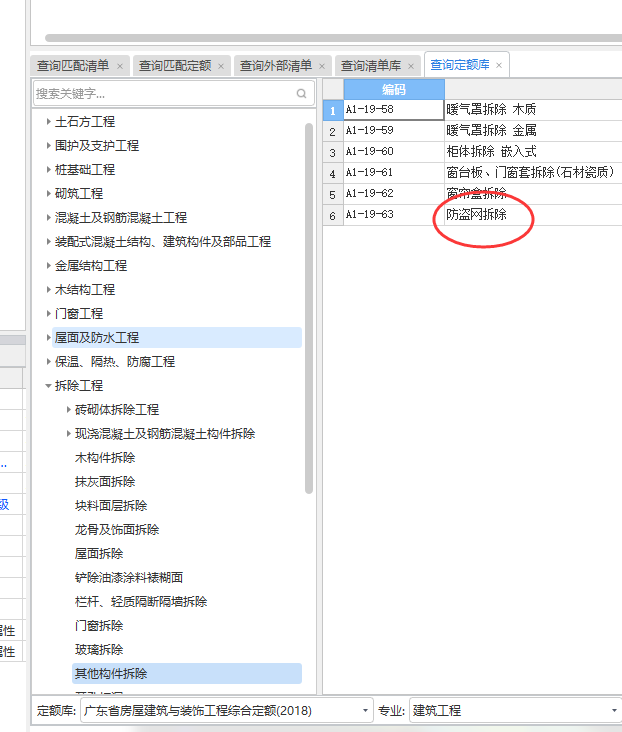The image size is (622, 732).
Task: Expand the 砌筑工程 node arrow
Action: [x=49, y=193]
